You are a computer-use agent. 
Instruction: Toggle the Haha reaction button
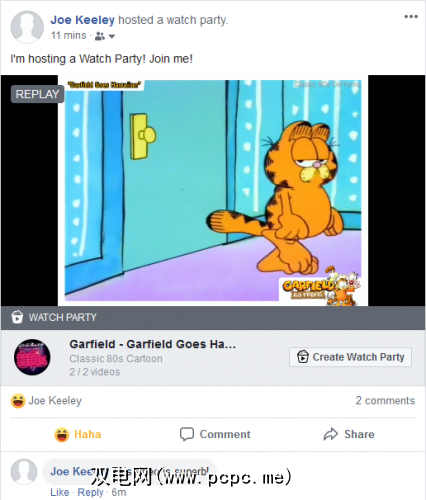point(78,434)
